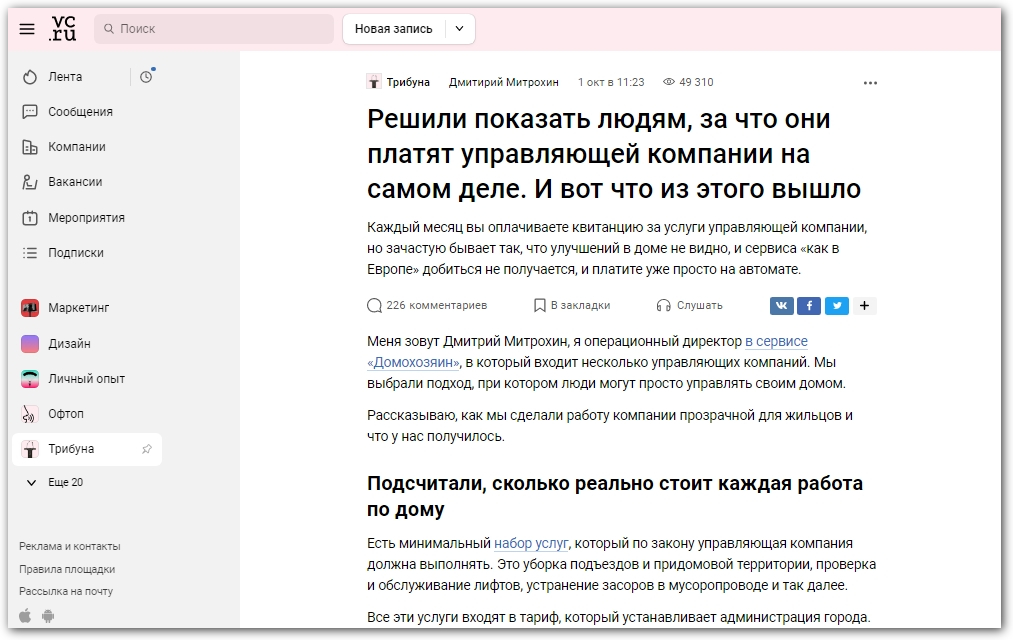Screen dimensions: 1013x640
Task: Click the Сообщения menu label
Action: pyautogui.click(x=80, y=112)
